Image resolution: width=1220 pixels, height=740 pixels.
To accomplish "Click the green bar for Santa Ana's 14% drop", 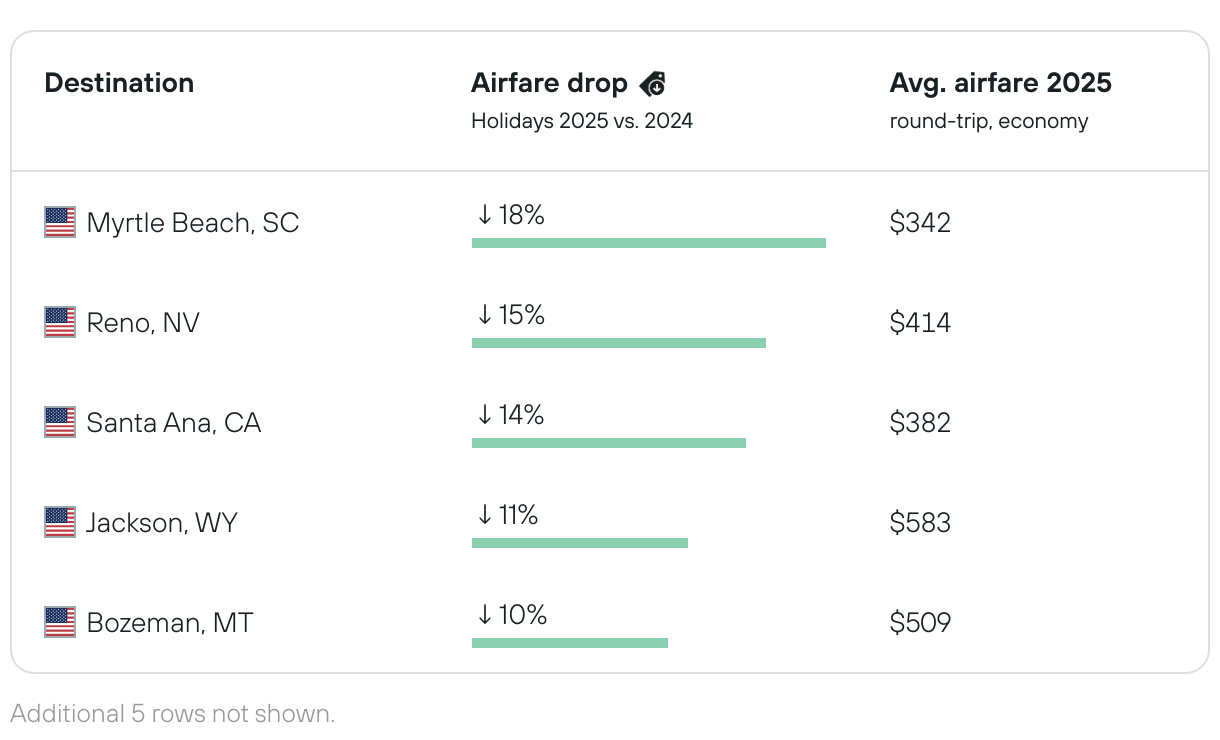I will tap(608, 443).
